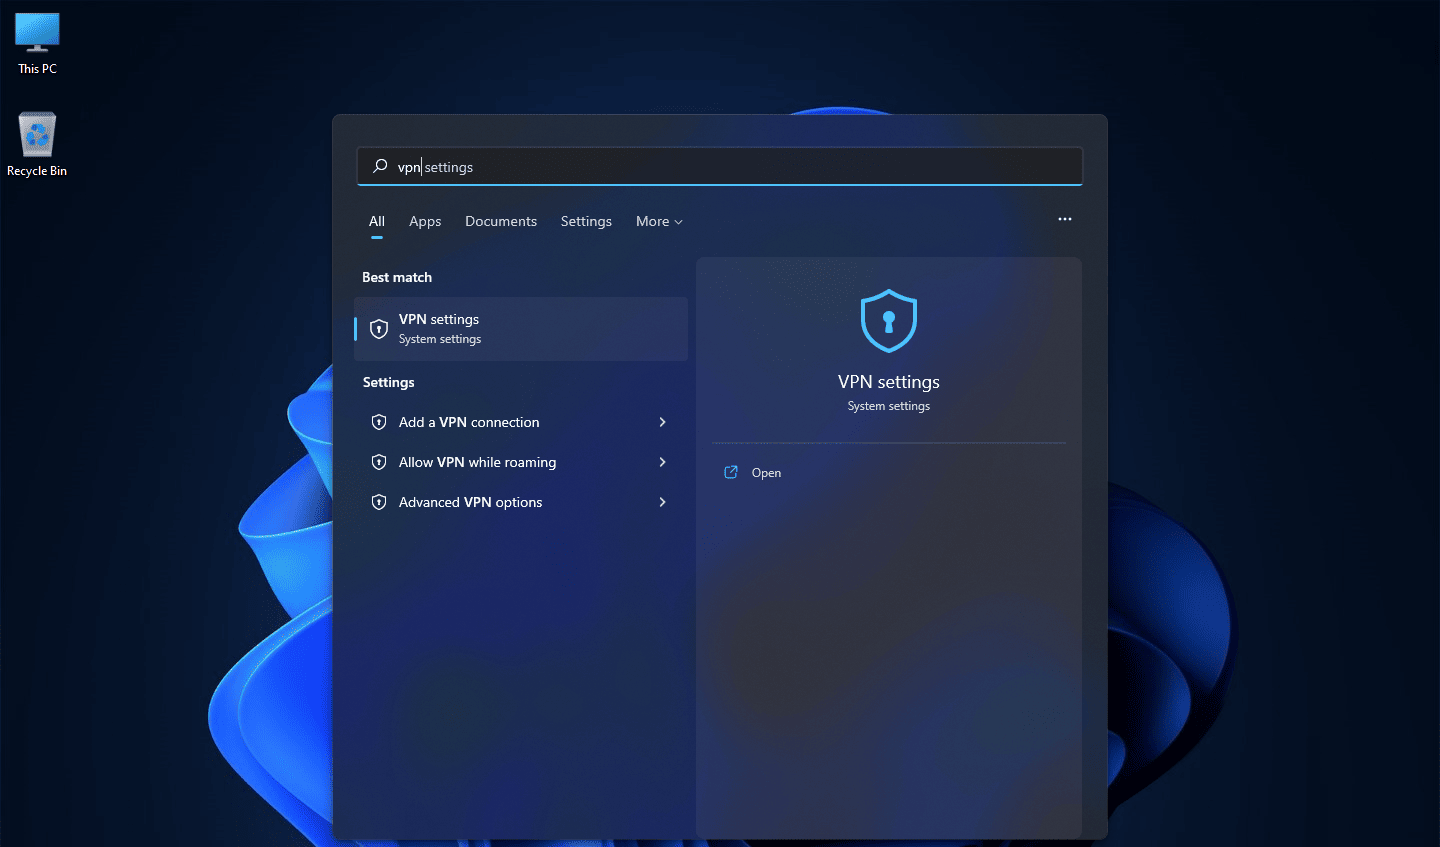
Task: Open the three-dots search options menu
Action: pos(1065,219)
